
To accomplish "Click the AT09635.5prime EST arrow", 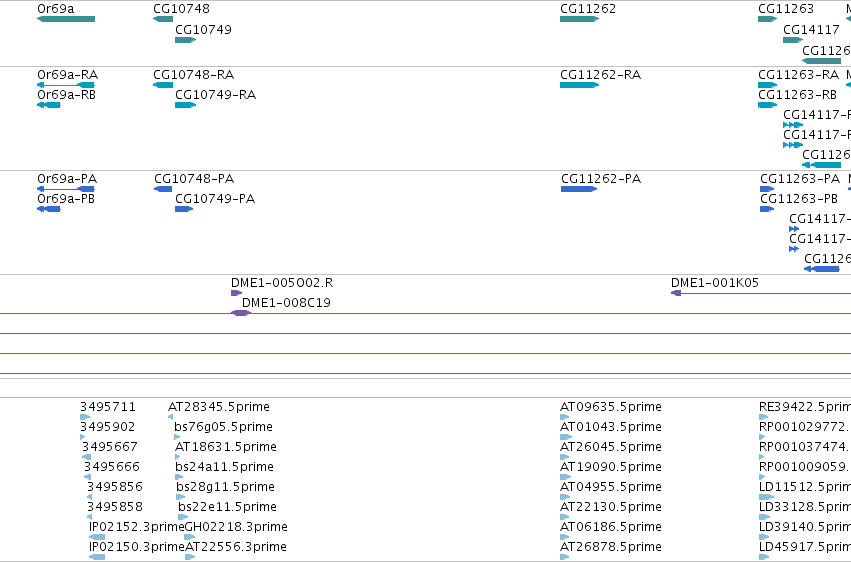I will 564,417.
